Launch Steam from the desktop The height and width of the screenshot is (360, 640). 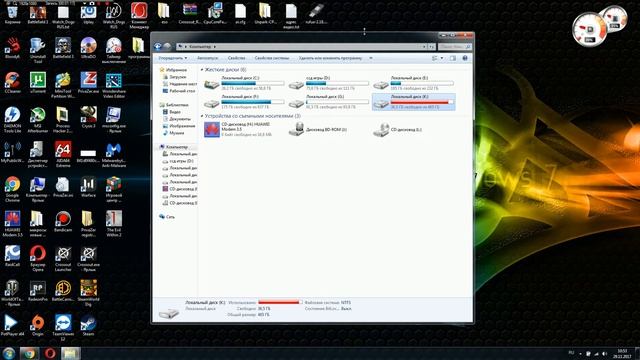click(88, 325)
